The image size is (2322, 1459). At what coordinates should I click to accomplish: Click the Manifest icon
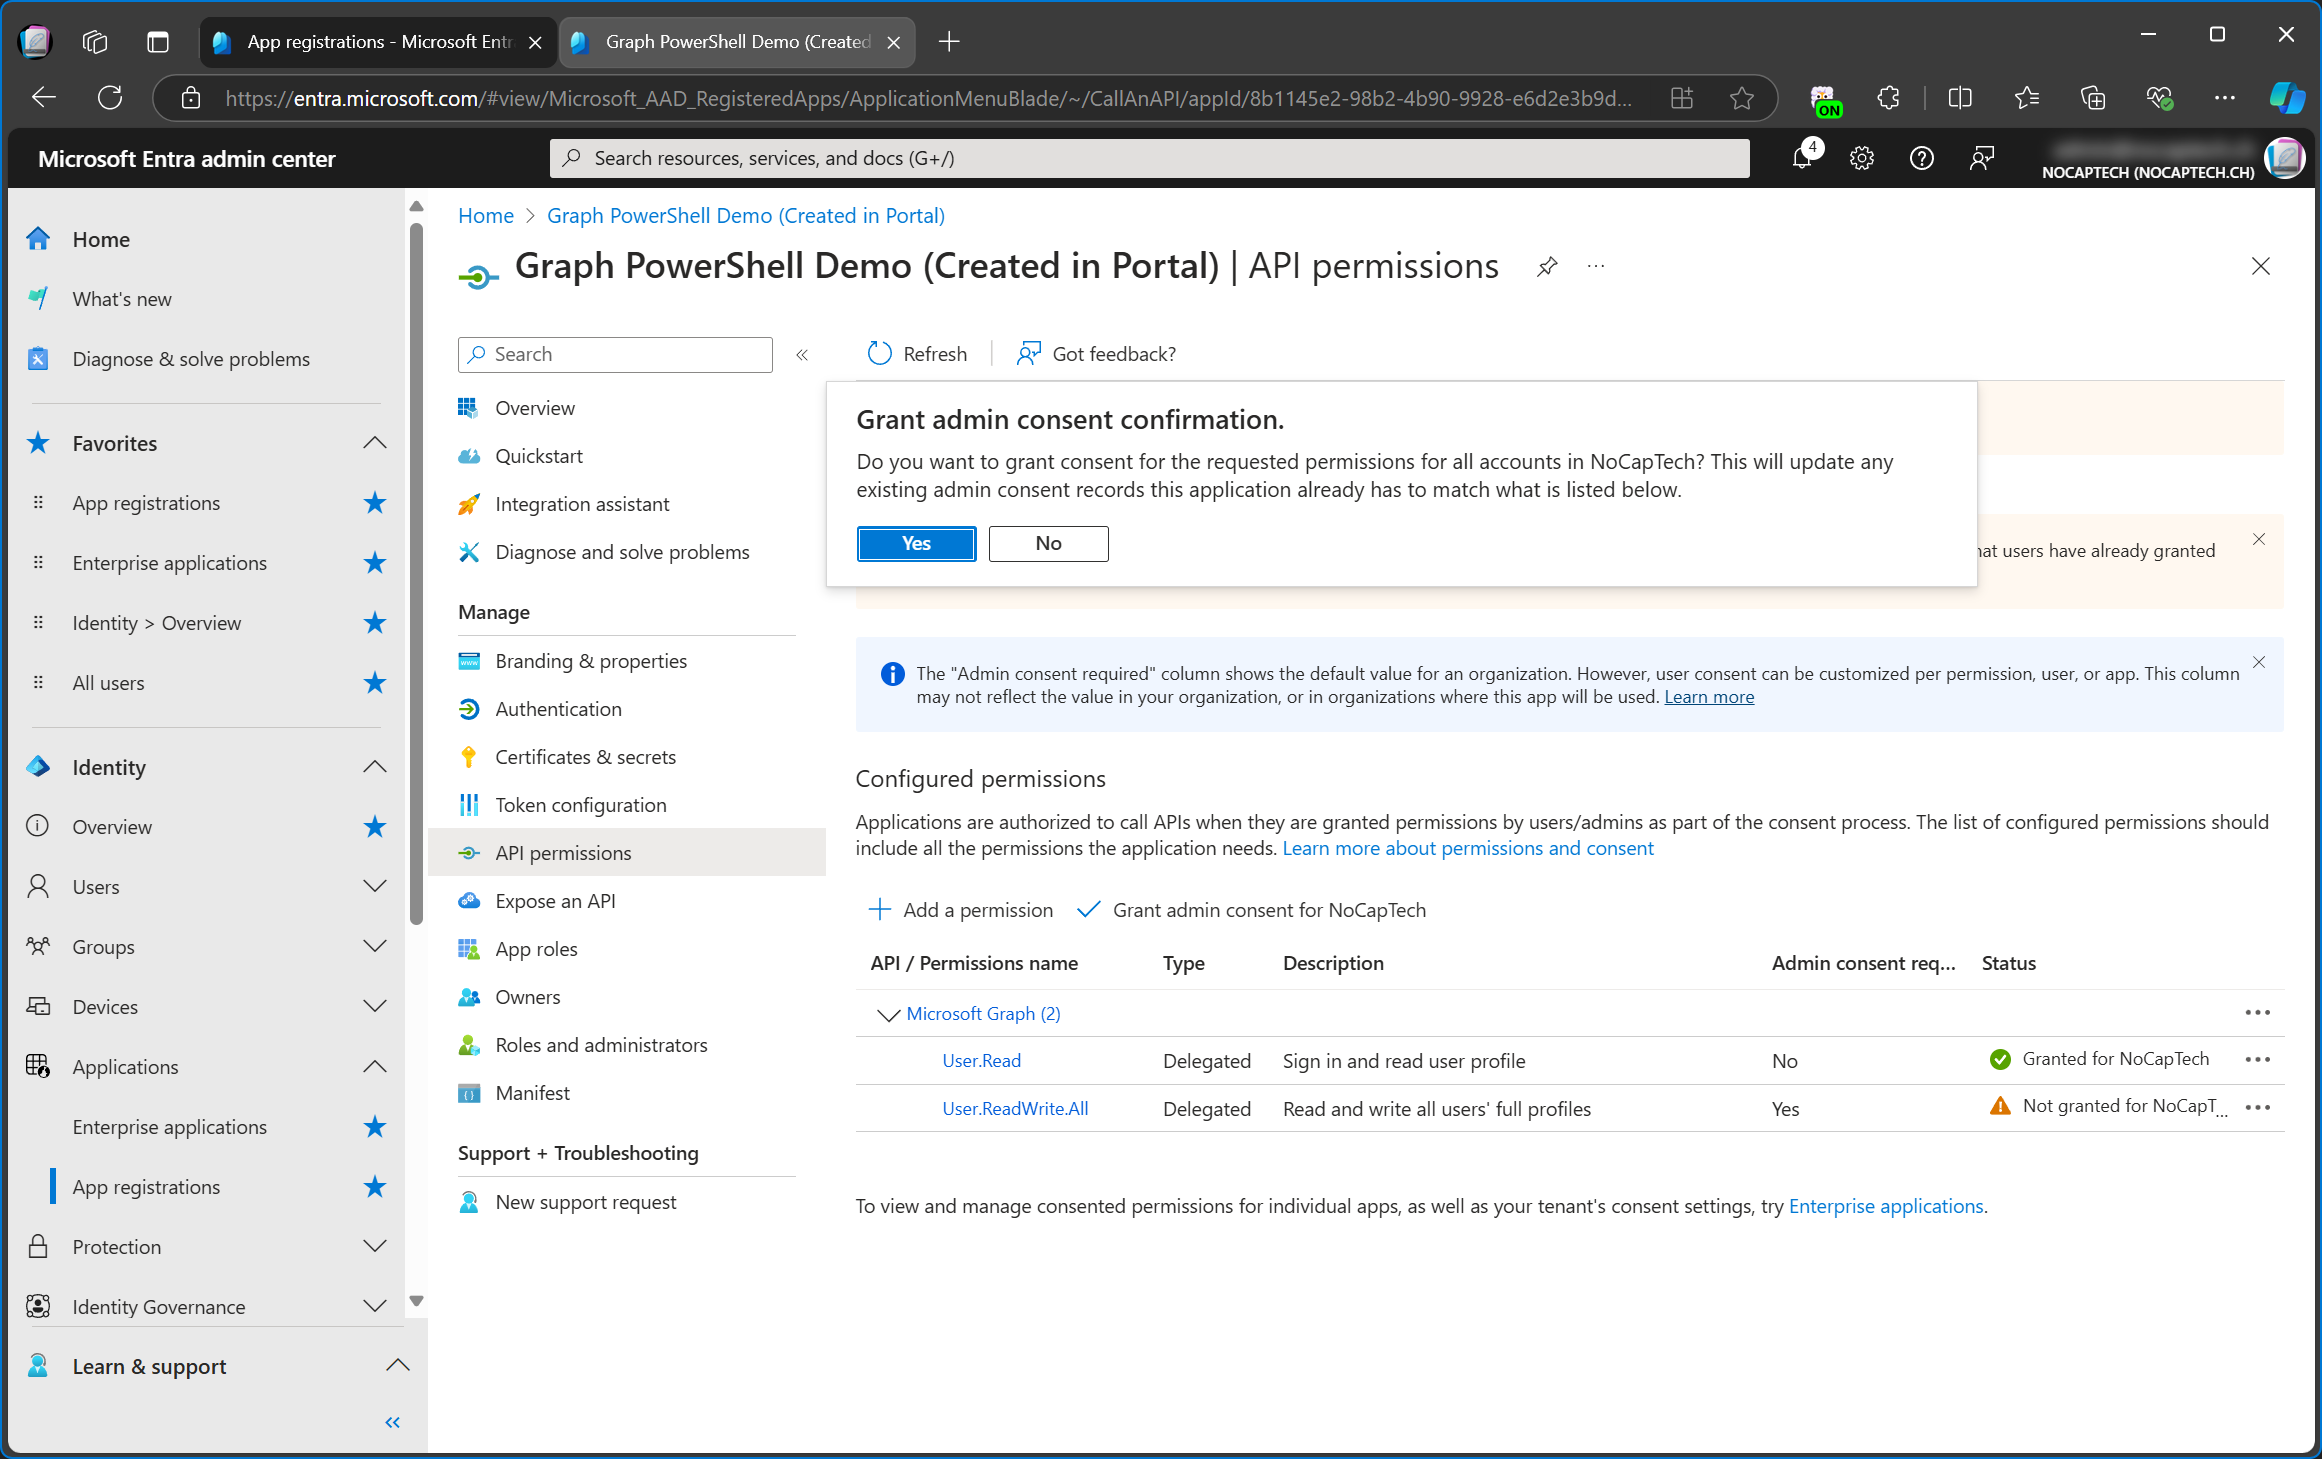(x=469, y=1093)
